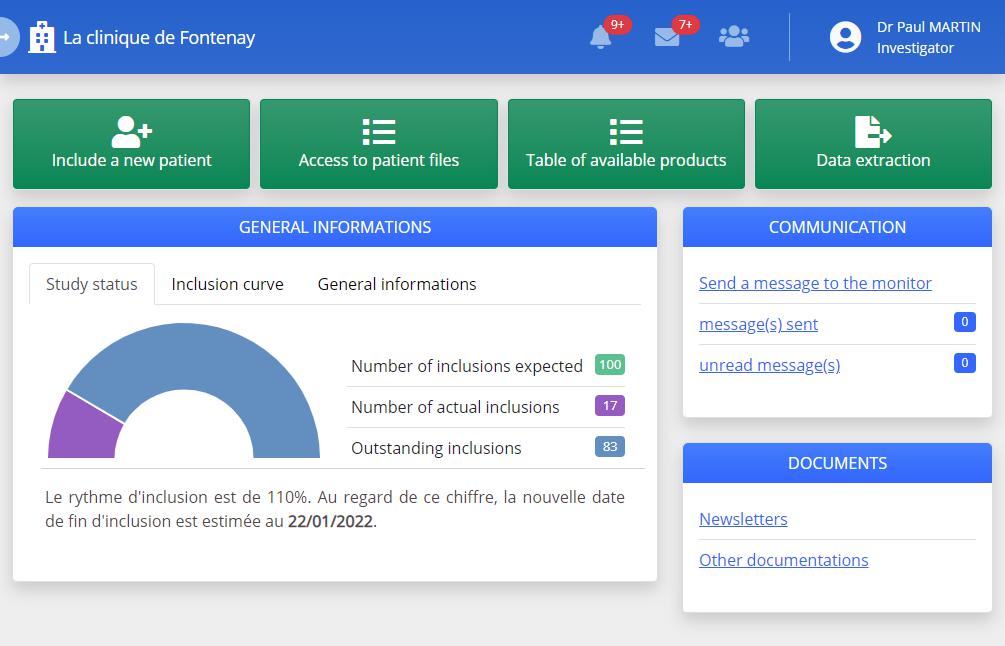Open the envelope messages icon

pos(667,38)
